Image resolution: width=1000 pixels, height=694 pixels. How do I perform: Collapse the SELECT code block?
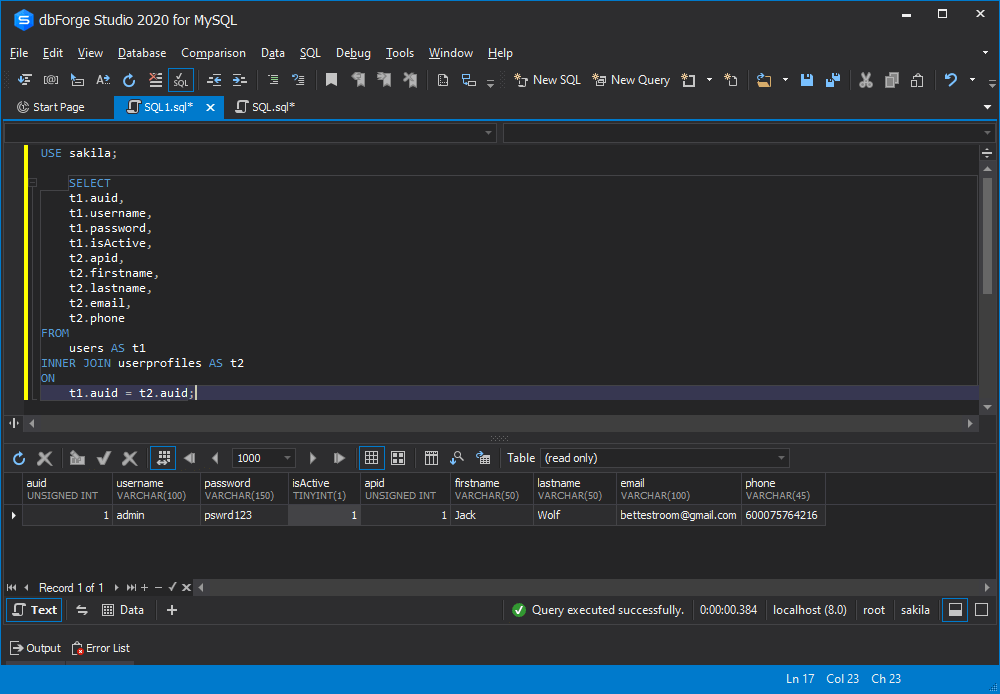tap(33, 183)
